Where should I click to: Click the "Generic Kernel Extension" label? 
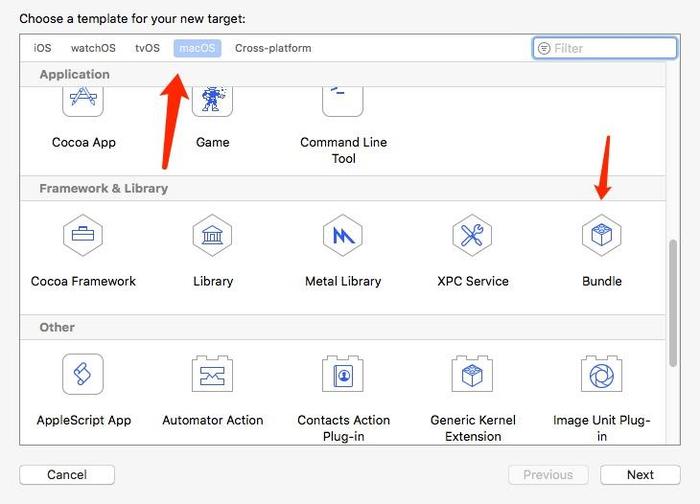click(x=473, y=428)
